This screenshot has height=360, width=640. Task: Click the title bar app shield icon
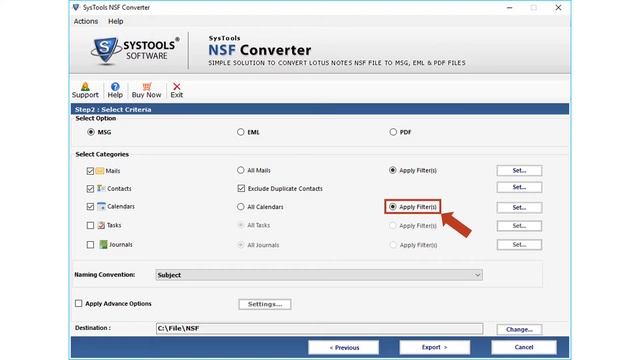point(76,7)
